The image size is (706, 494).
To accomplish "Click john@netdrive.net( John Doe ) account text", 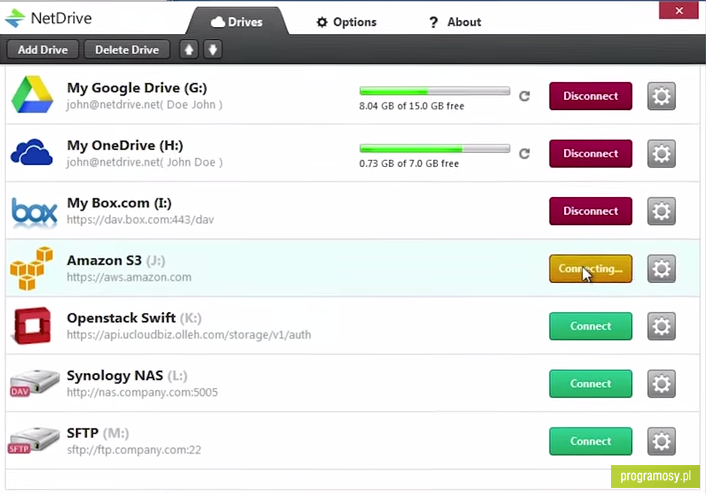I will [144, 162].
